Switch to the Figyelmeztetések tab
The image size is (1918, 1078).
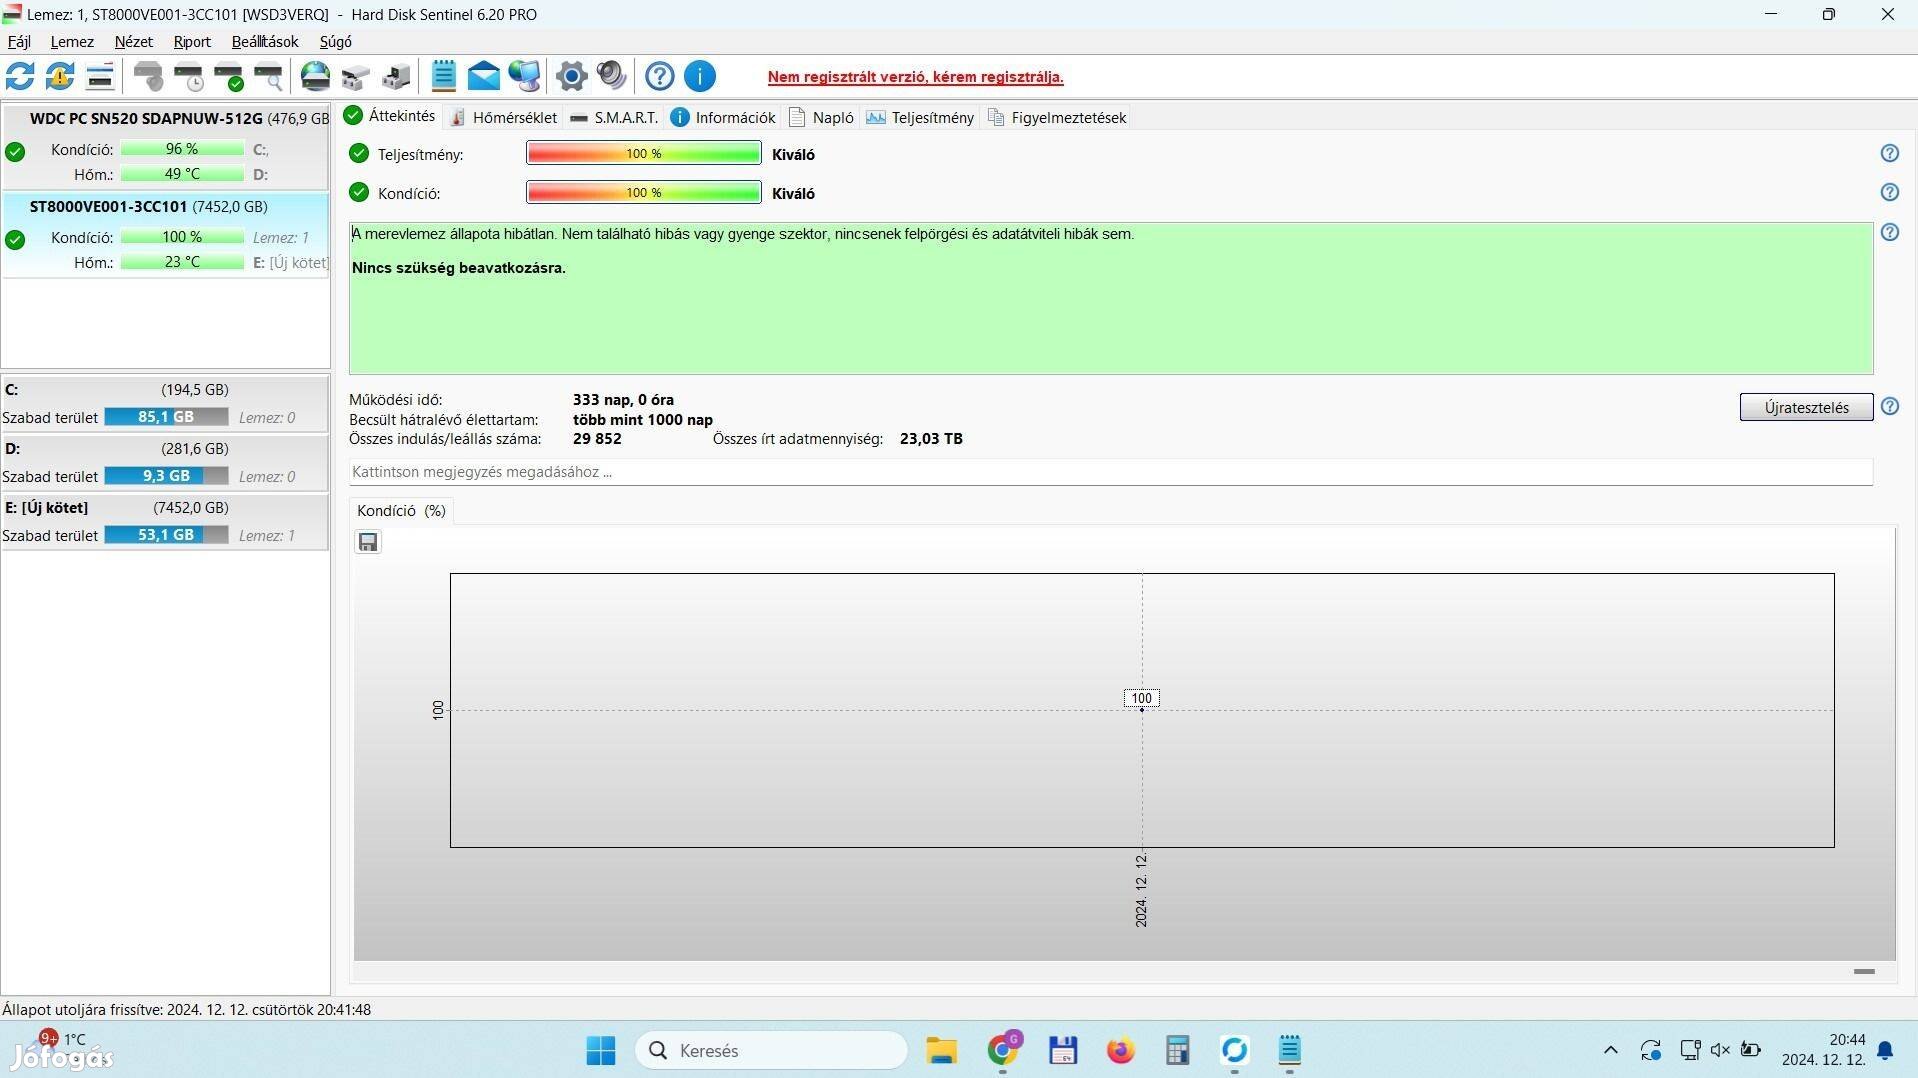coord(1057,117)
